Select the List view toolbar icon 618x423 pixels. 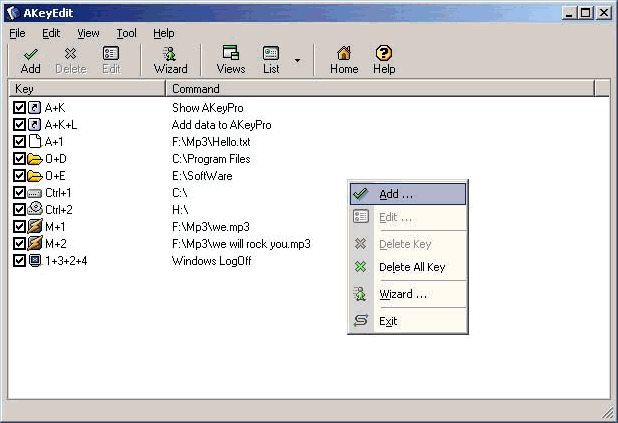click(271, 60)
